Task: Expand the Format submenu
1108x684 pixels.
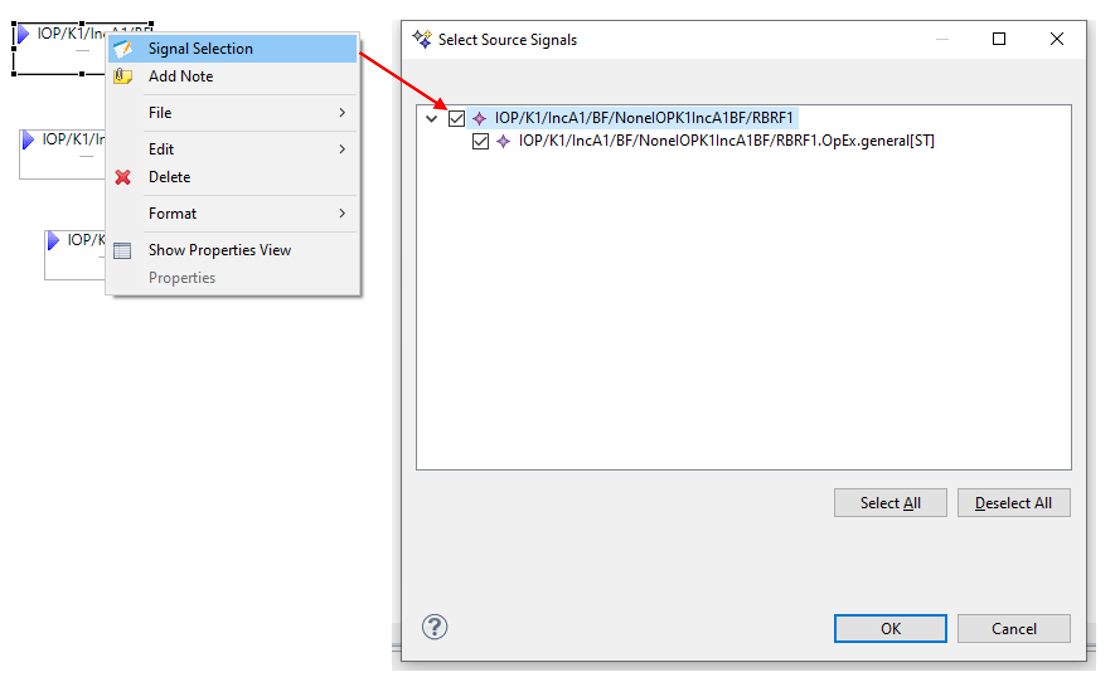Action: click(341, 213)
